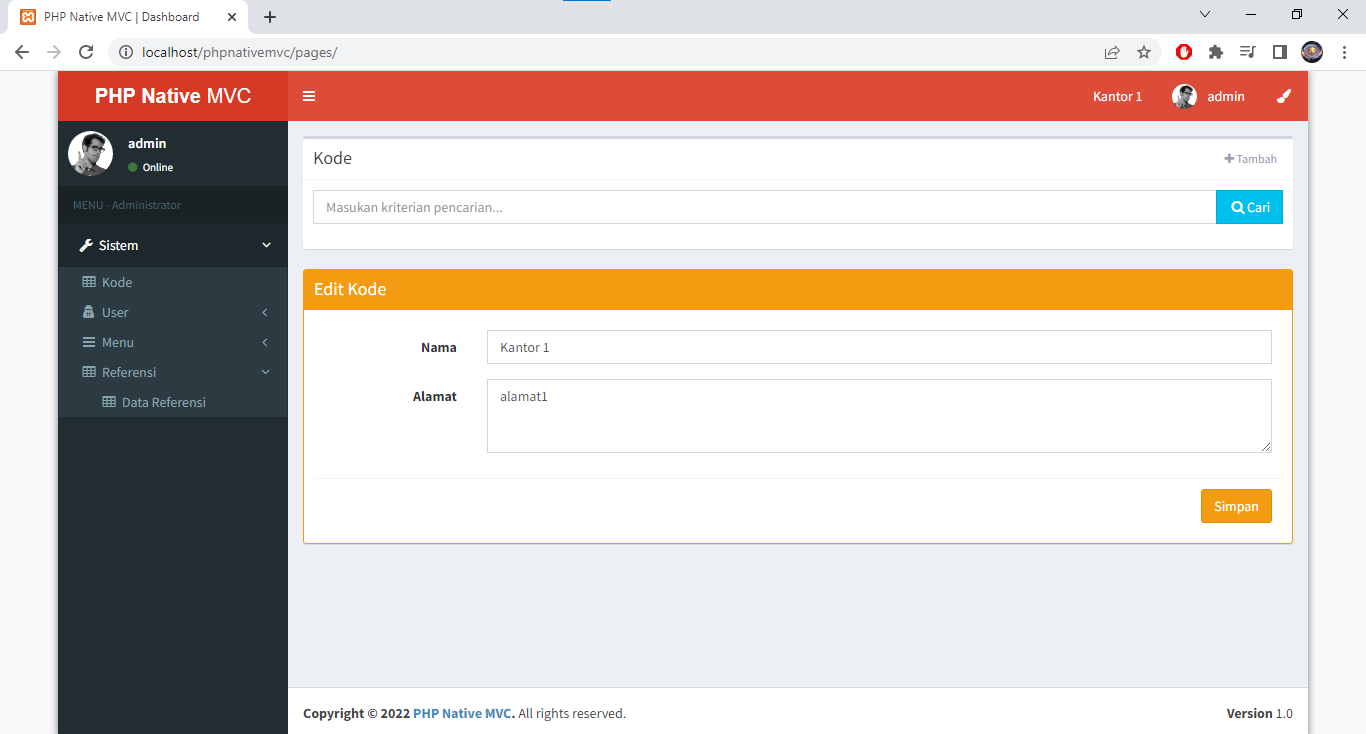Click the Kantor 1 link in the navbar
1366x734 pixels.
pyautogui.click(x=1117, y=96)
